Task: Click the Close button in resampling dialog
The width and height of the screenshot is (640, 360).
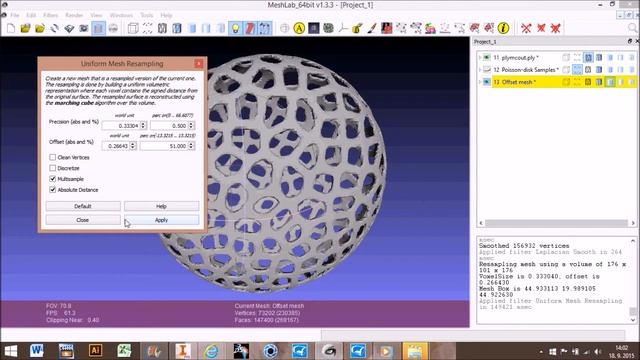Action: coord(83,220)
